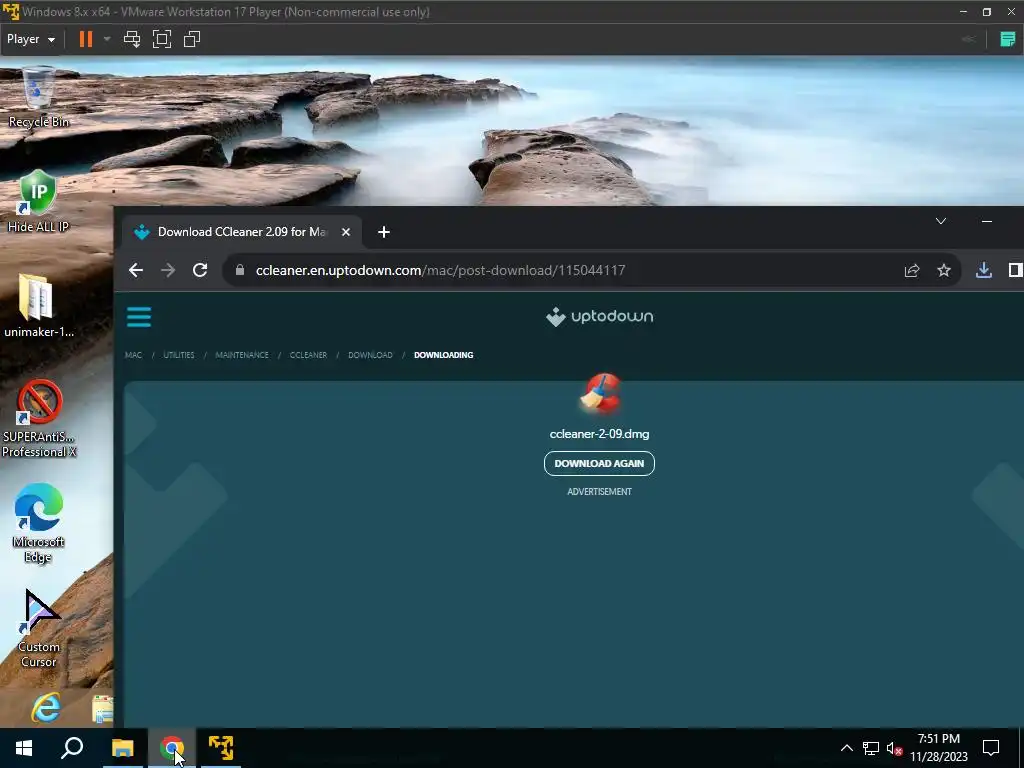The width and height of the screenshot is (1024, 768).
Task: Open Chrome downloads panel
Action: [984, 270]
